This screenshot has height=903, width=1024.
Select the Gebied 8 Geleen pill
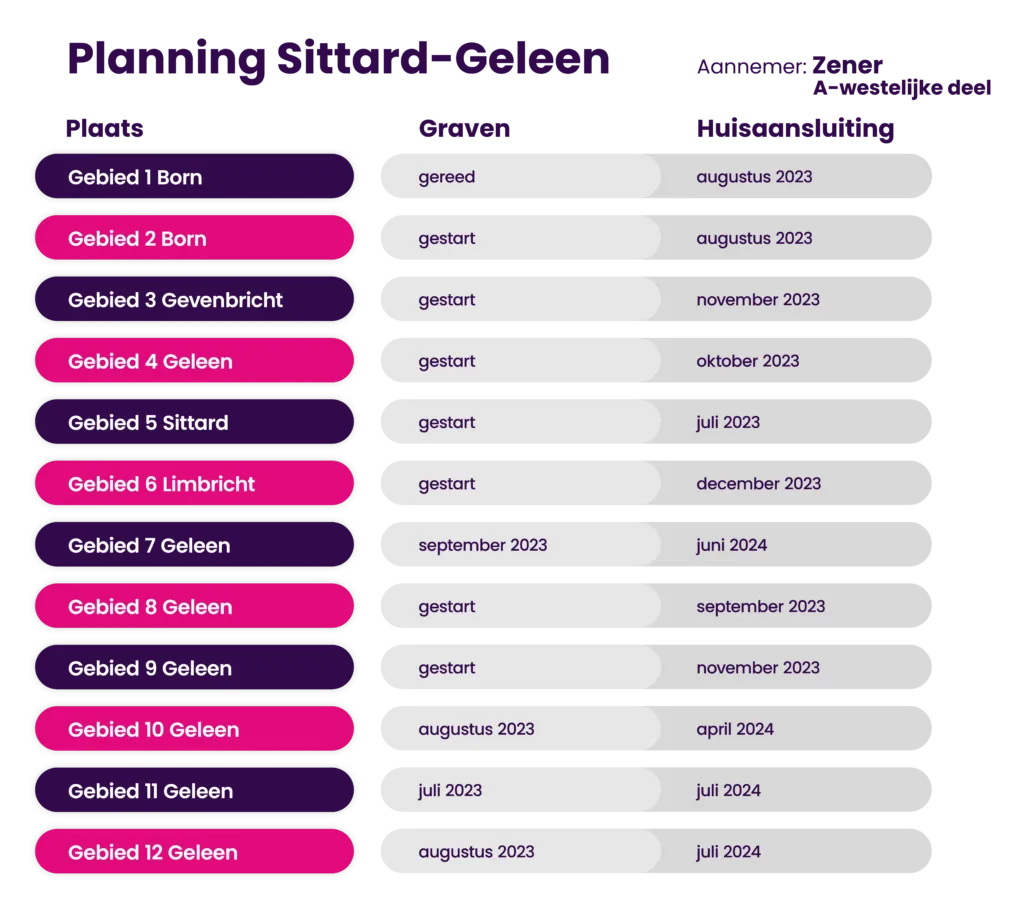pos(195,606)
